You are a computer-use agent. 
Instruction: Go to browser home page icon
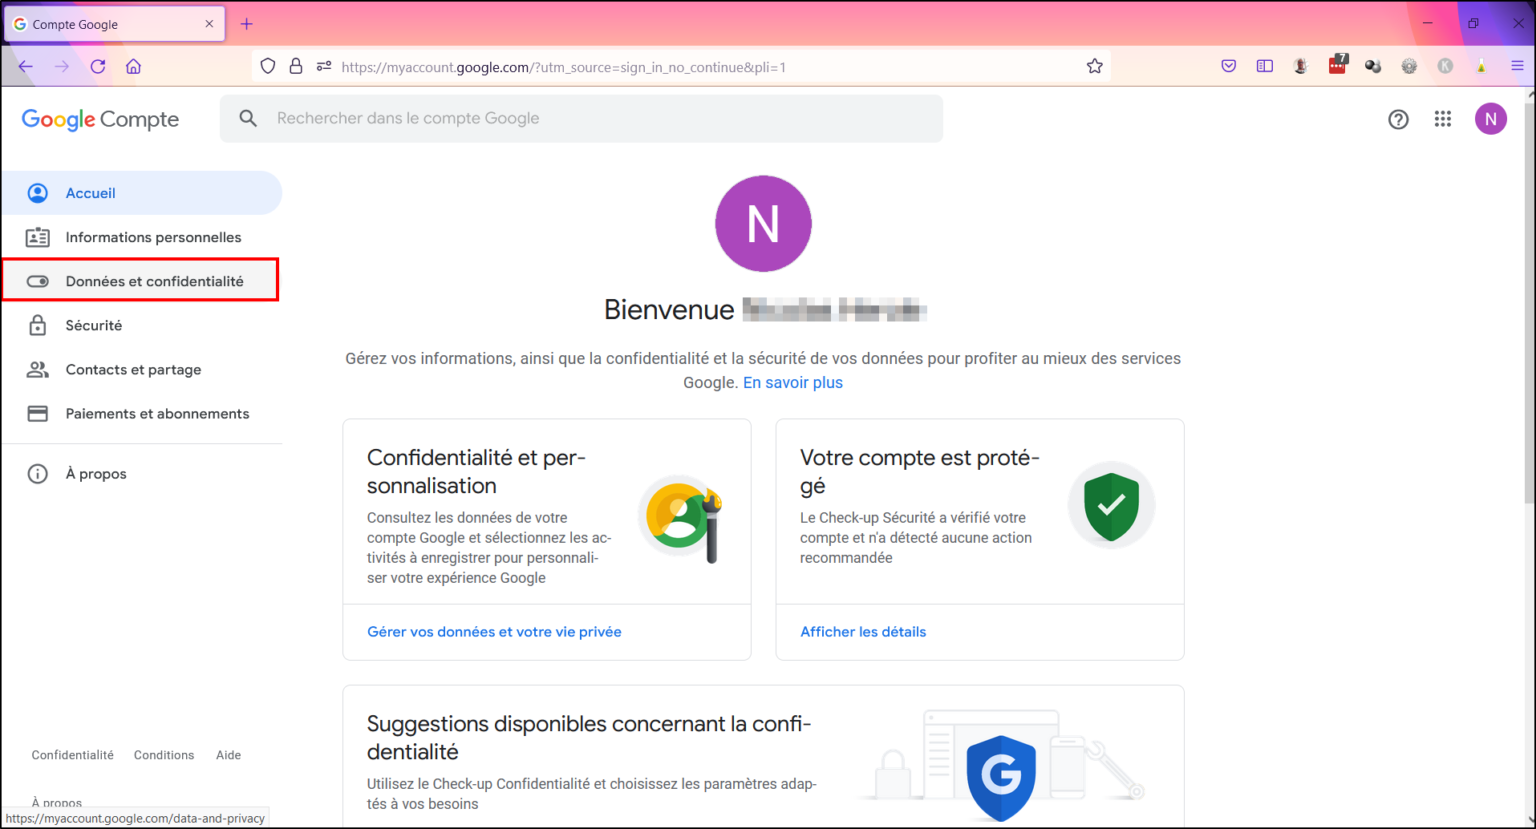point(133,66)
